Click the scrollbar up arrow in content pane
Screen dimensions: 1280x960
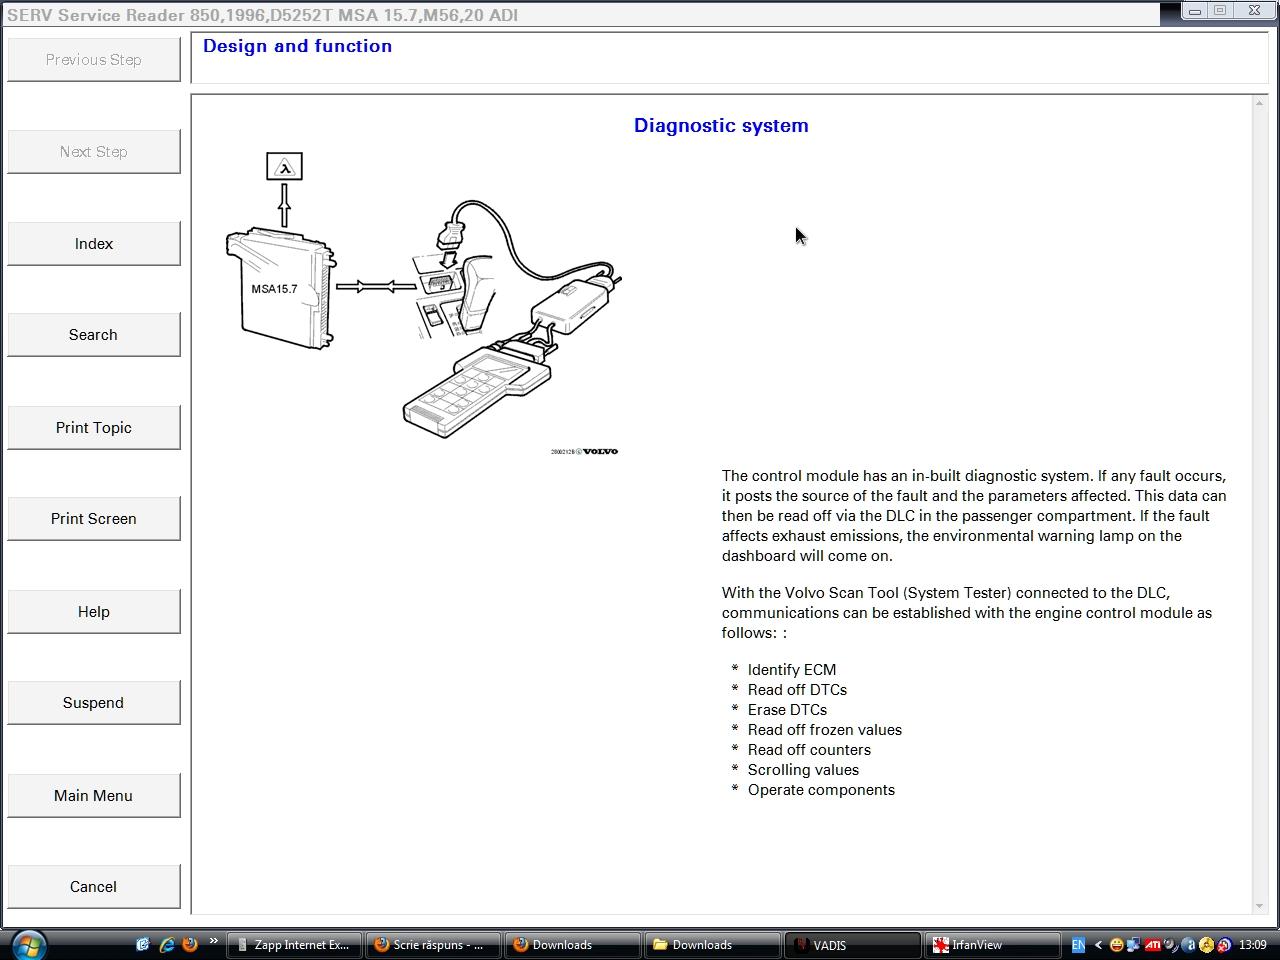(1259, 104)
